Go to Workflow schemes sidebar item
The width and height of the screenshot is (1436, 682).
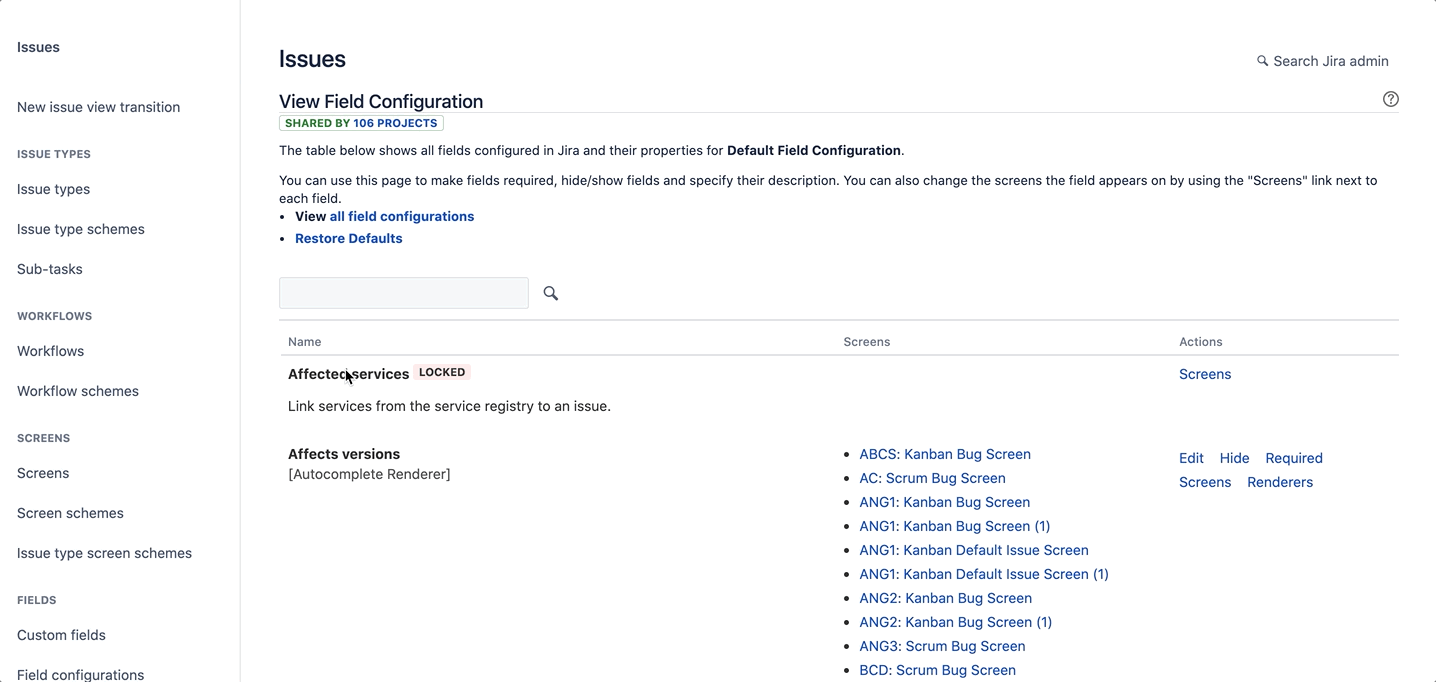pyautogui.click(x=78, y=391)
